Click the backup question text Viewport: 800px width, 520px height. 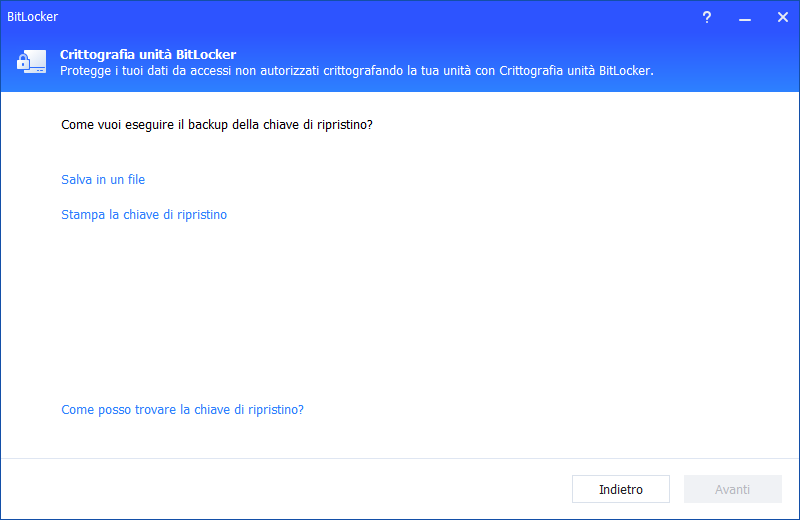coord(217,125)
